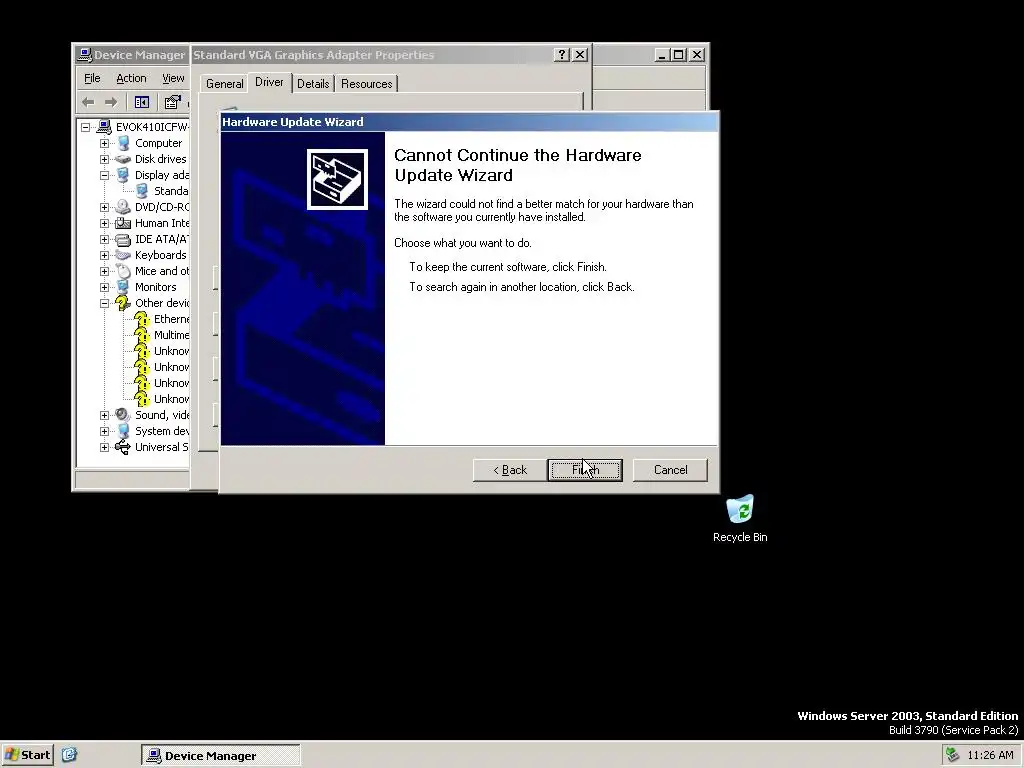The width and height of the screenshot is (1024, 768).
Task: Click Finish in the Hardware Update Wizard
Action: coord(585,470)
